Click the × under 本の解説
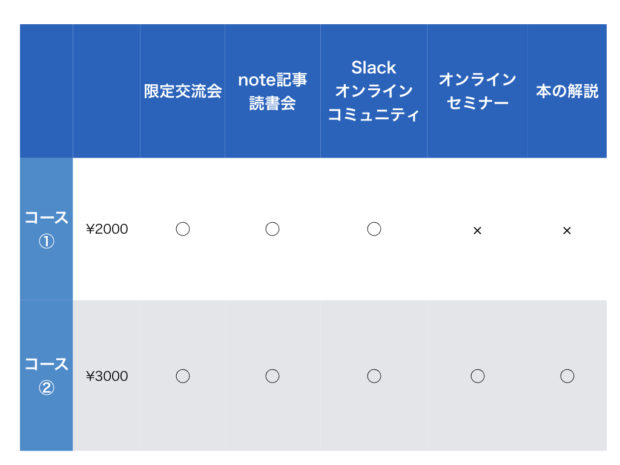Image resolution: width=620 pixels, height=465 pixels. (x=567, y=231)
